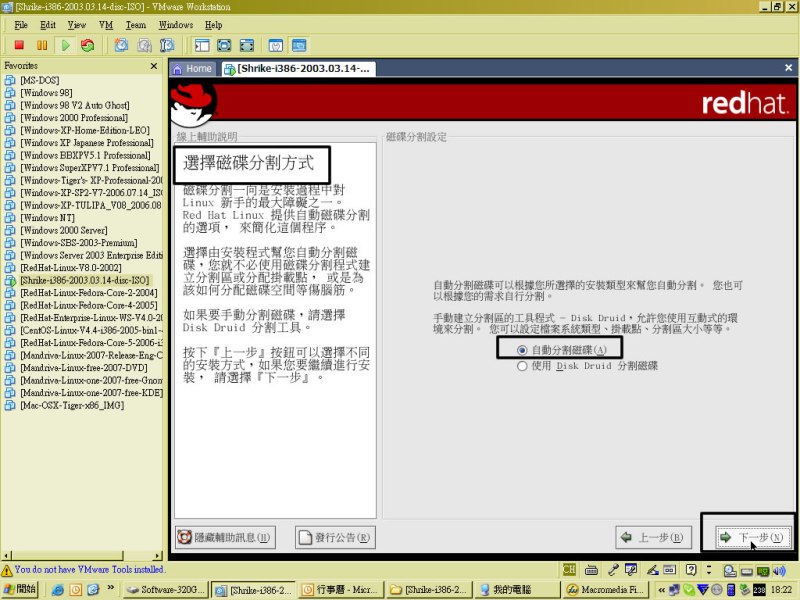Click the red Power Off toolbar icon
800x600 pixels.
point(19,45)
